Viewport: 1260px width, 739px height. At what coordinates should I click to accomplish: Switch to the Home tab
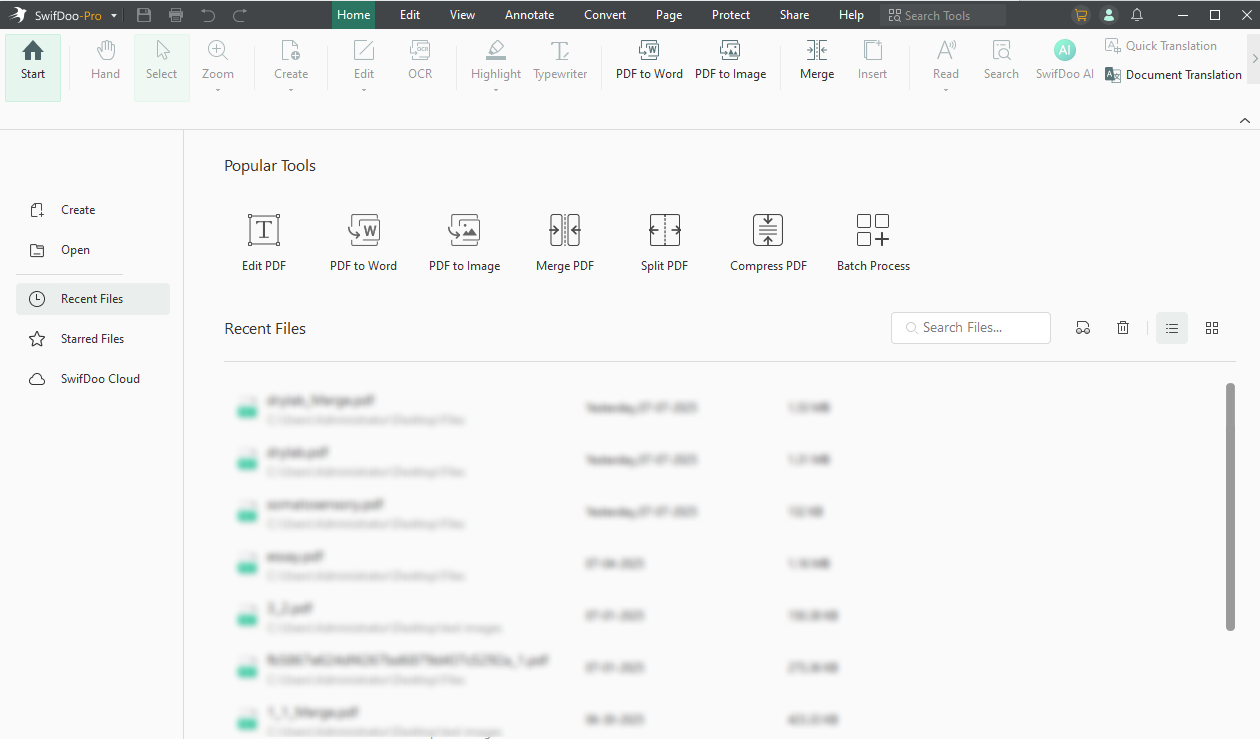pos(354,15)
